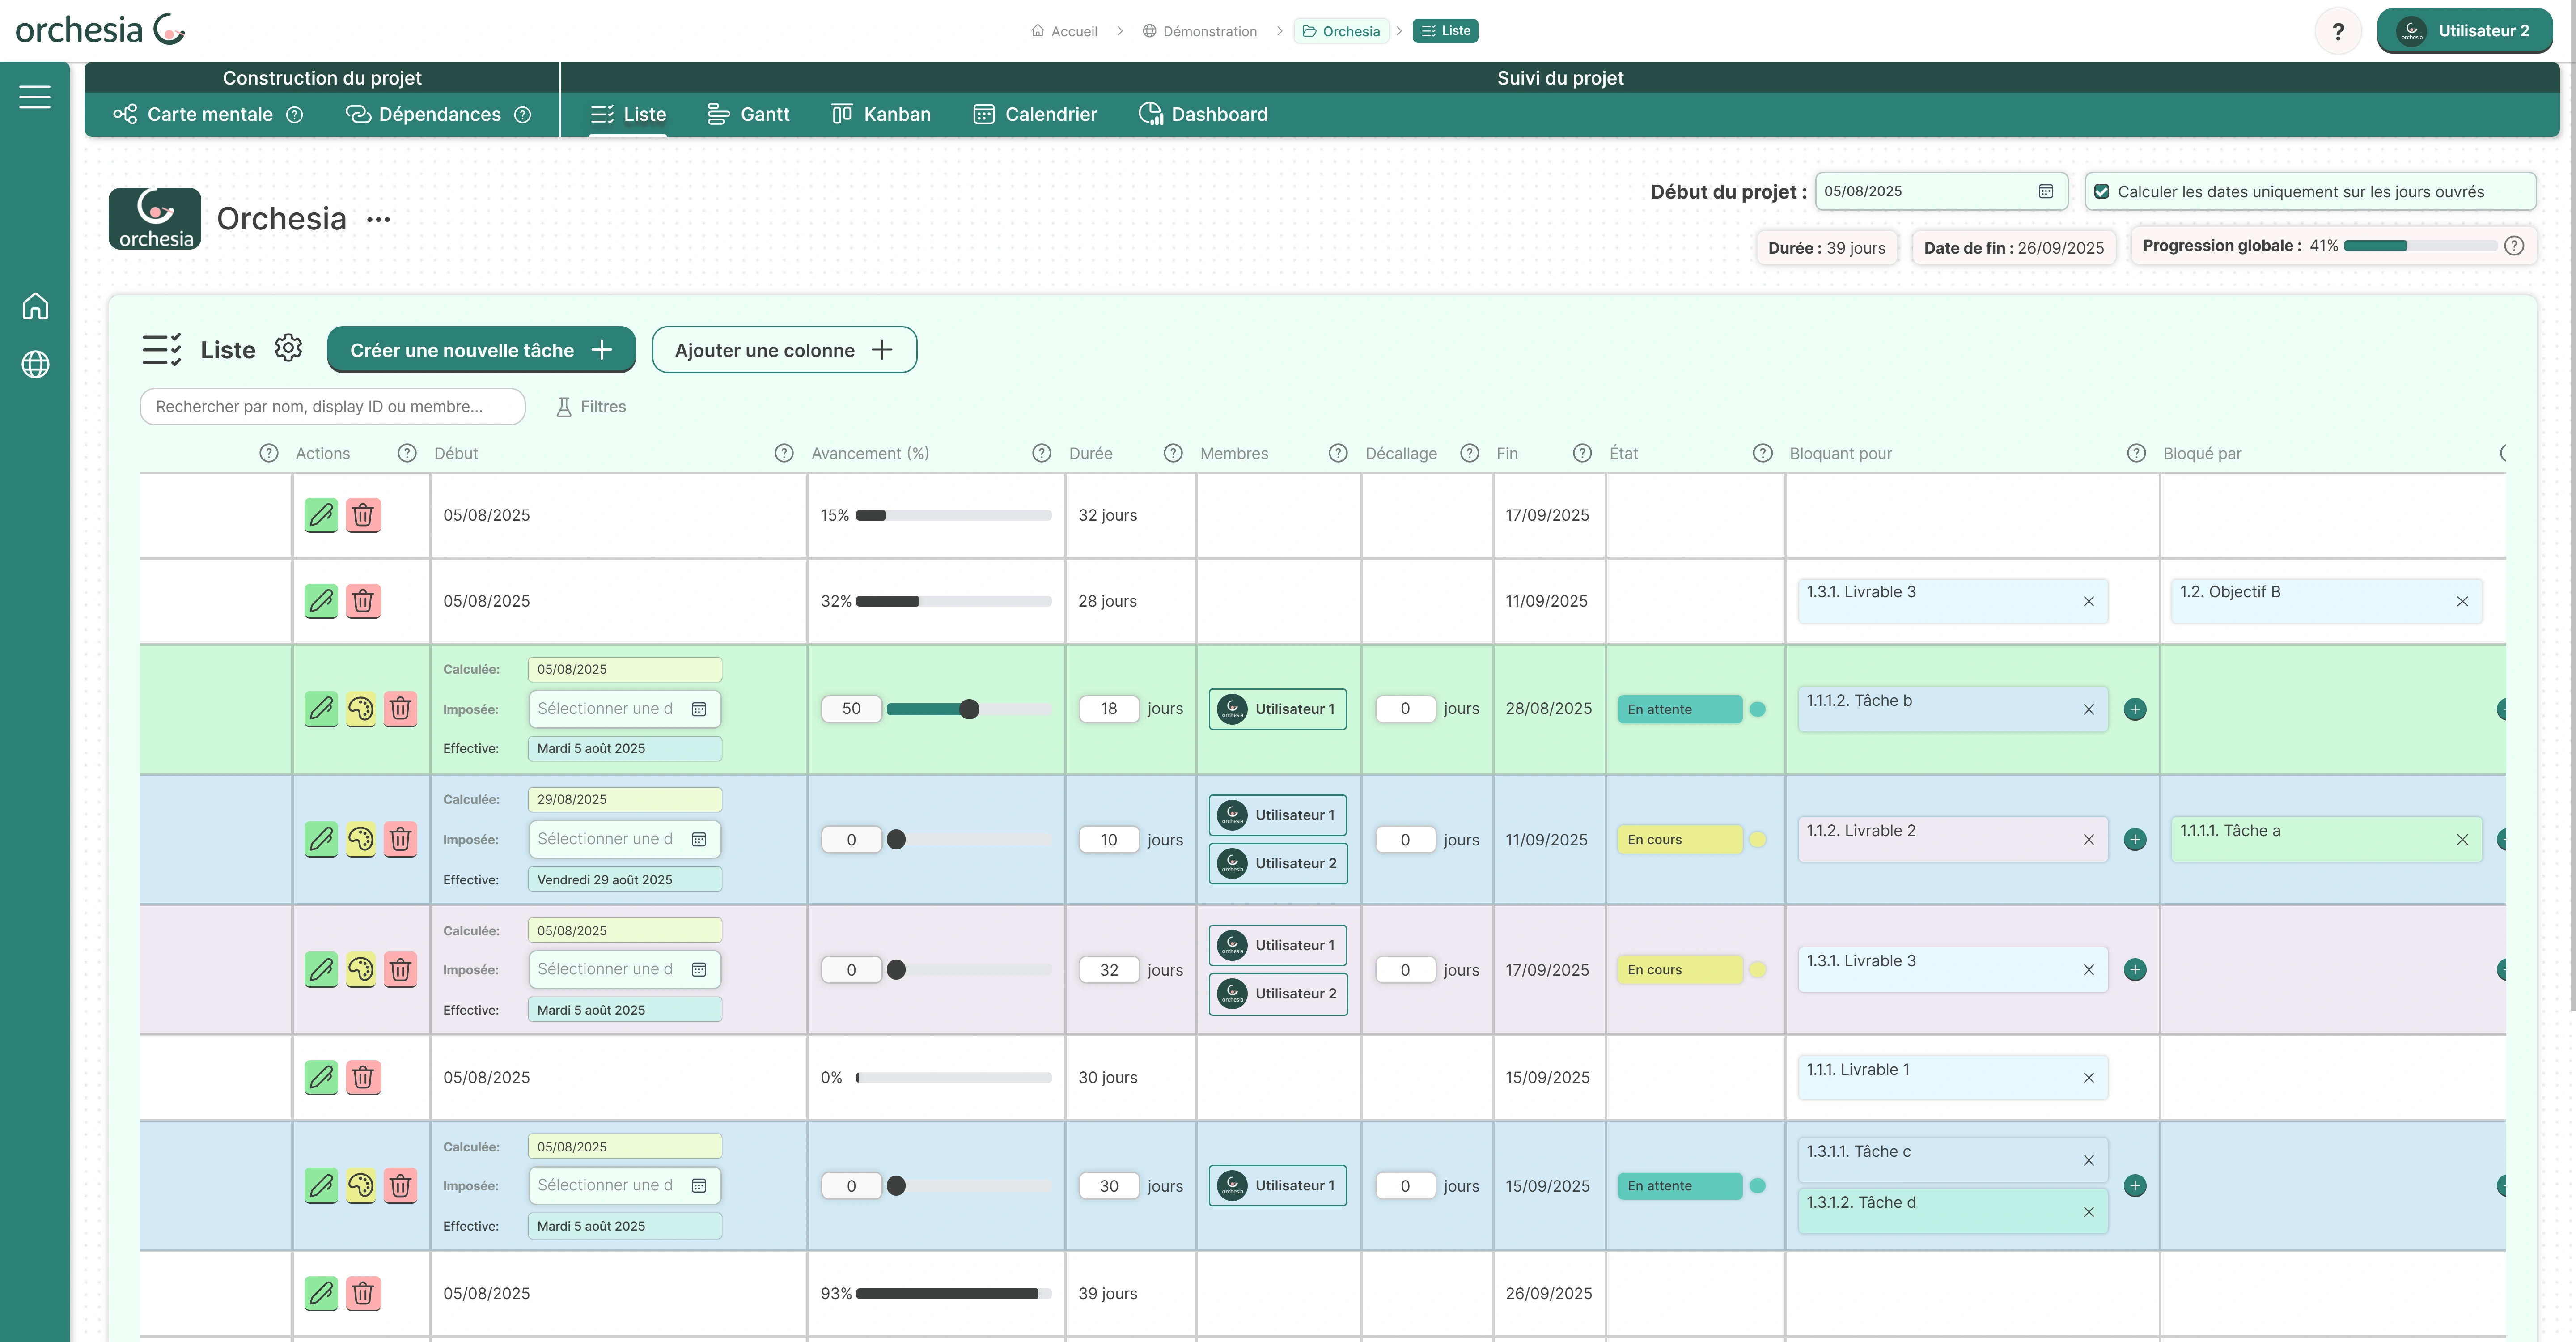Open the Dashboard view
The image size is (2576, 1342).
point(1203,114)
